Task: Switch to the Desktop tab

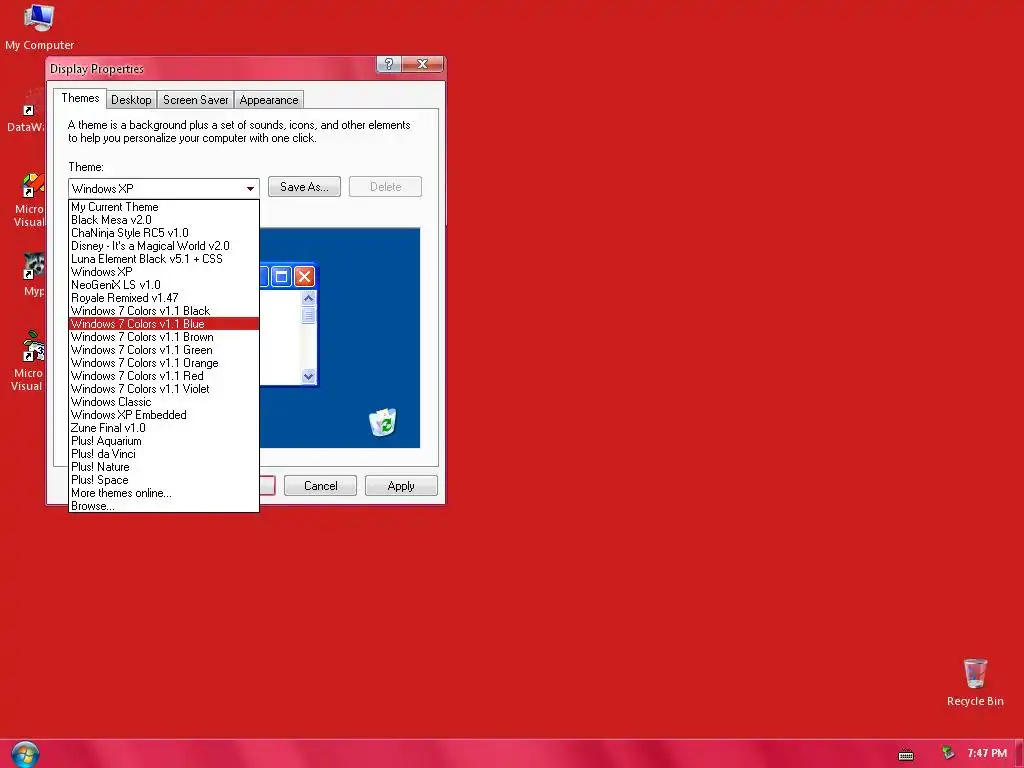Action: click(x=131, y=100)
